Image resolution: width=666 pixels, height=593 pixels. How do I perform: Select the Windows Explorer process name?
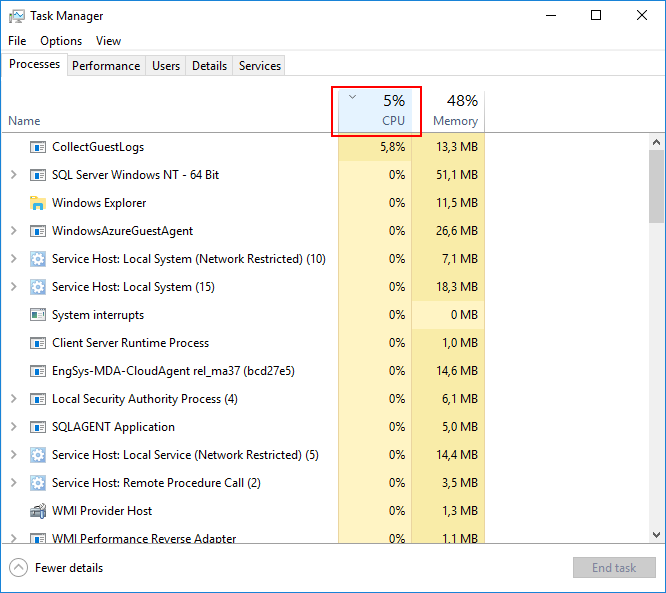click(x=99, y=203)
